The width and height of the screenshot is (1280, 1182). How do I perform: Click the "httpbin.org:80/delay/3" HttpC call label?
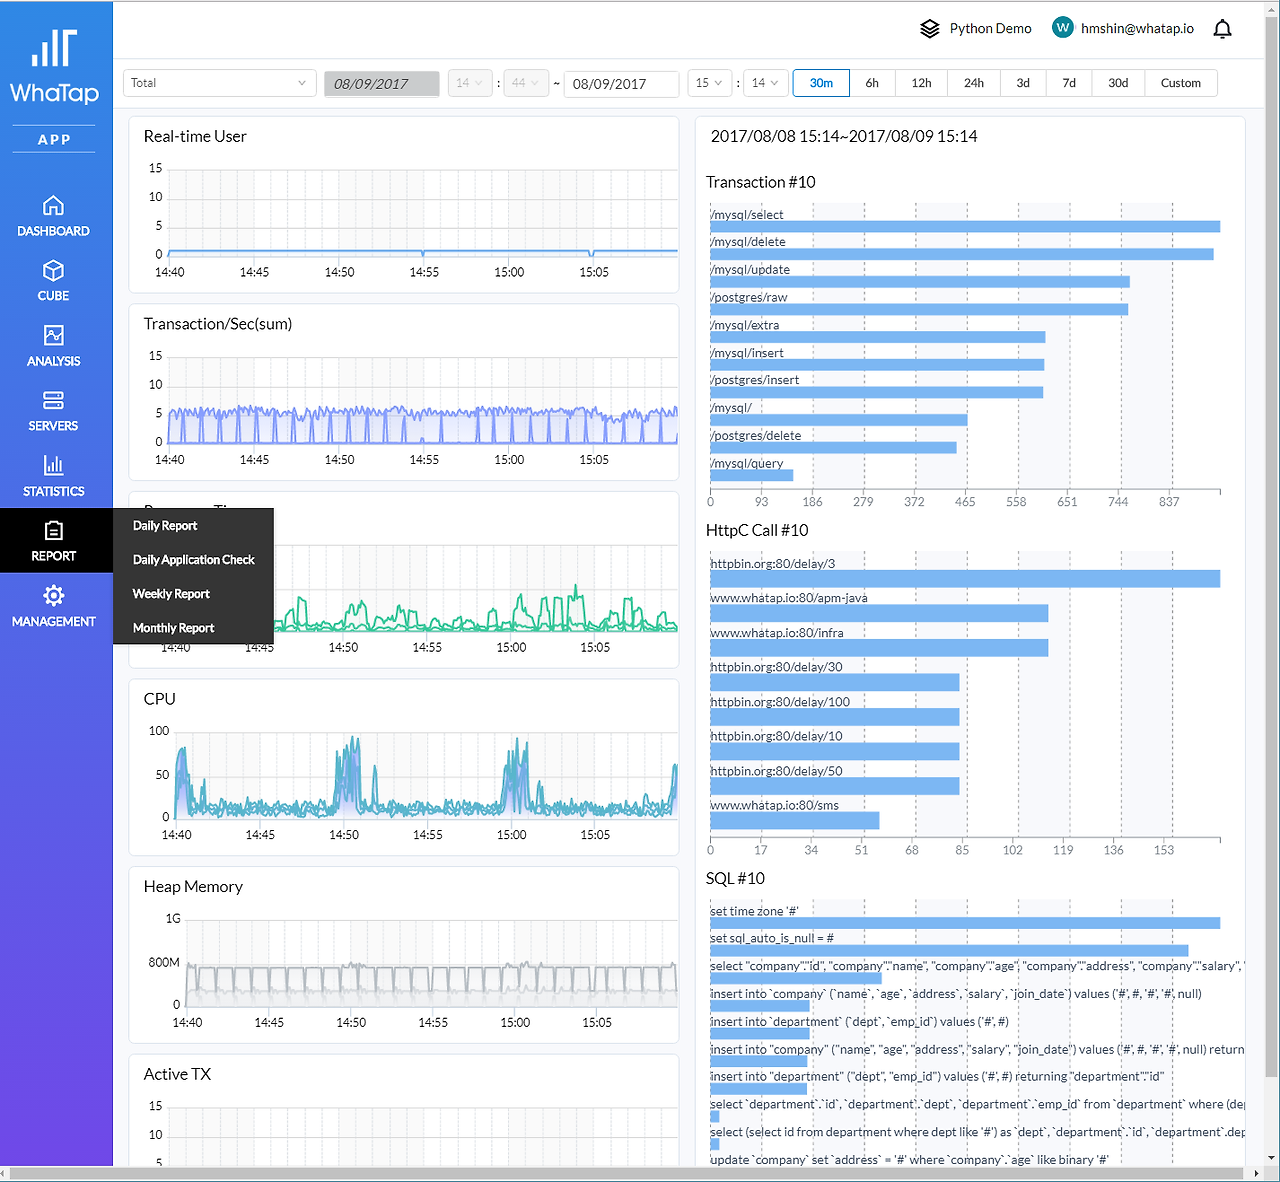point(773,564)
